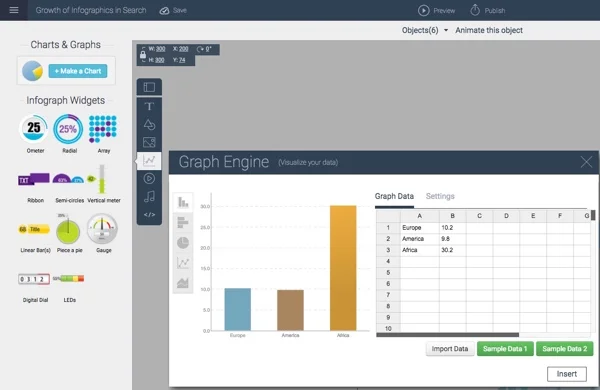
Task: Click the Africa bar in chart
Action: click(x=343, y=268)
